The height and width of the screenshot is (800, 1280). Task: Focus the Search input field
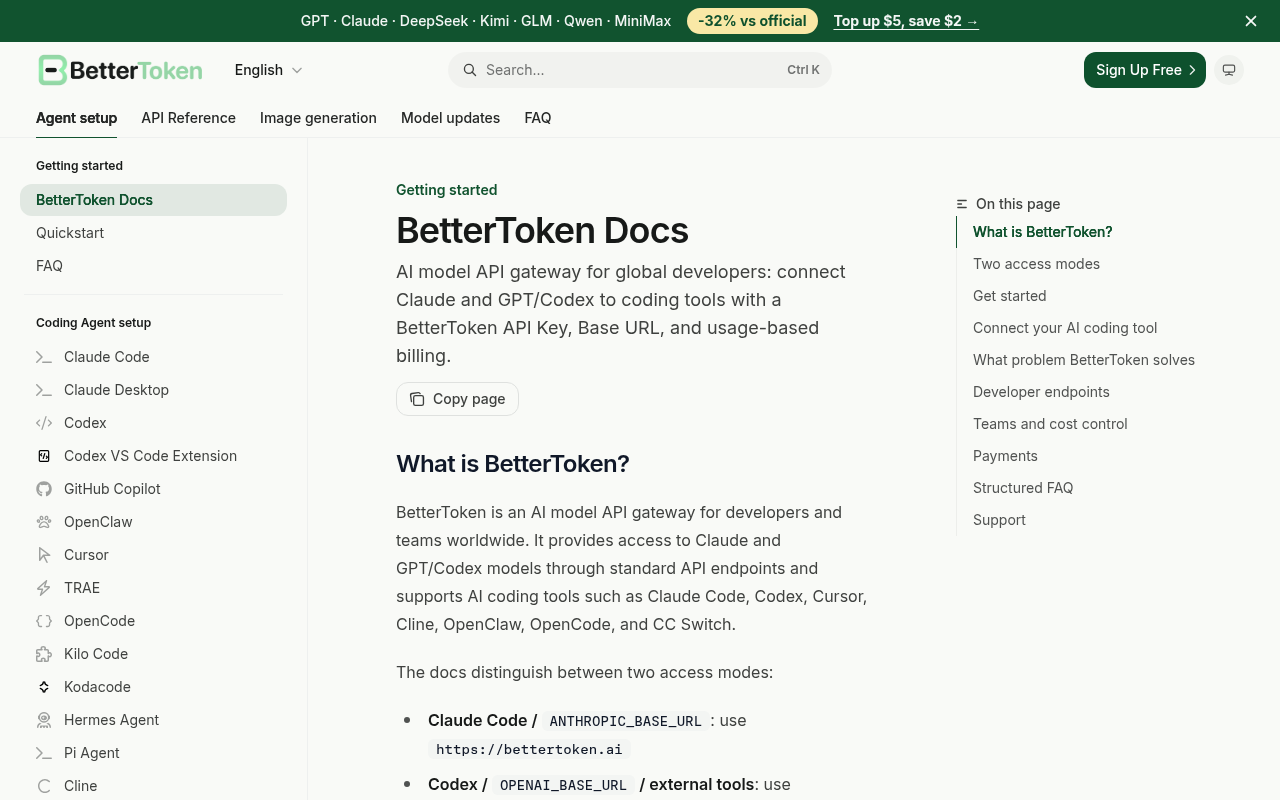click(x=640, y=70)
